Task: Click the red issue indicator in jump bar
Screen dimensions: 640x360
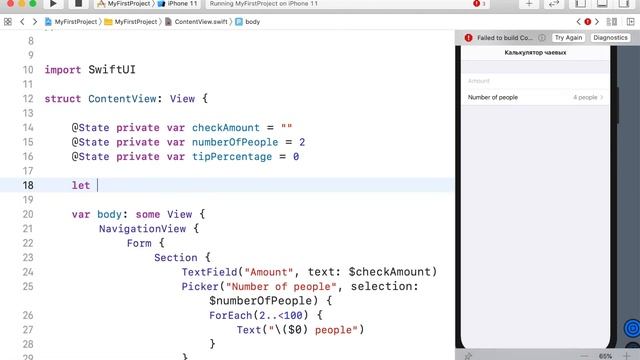Action: coord(588,22)
